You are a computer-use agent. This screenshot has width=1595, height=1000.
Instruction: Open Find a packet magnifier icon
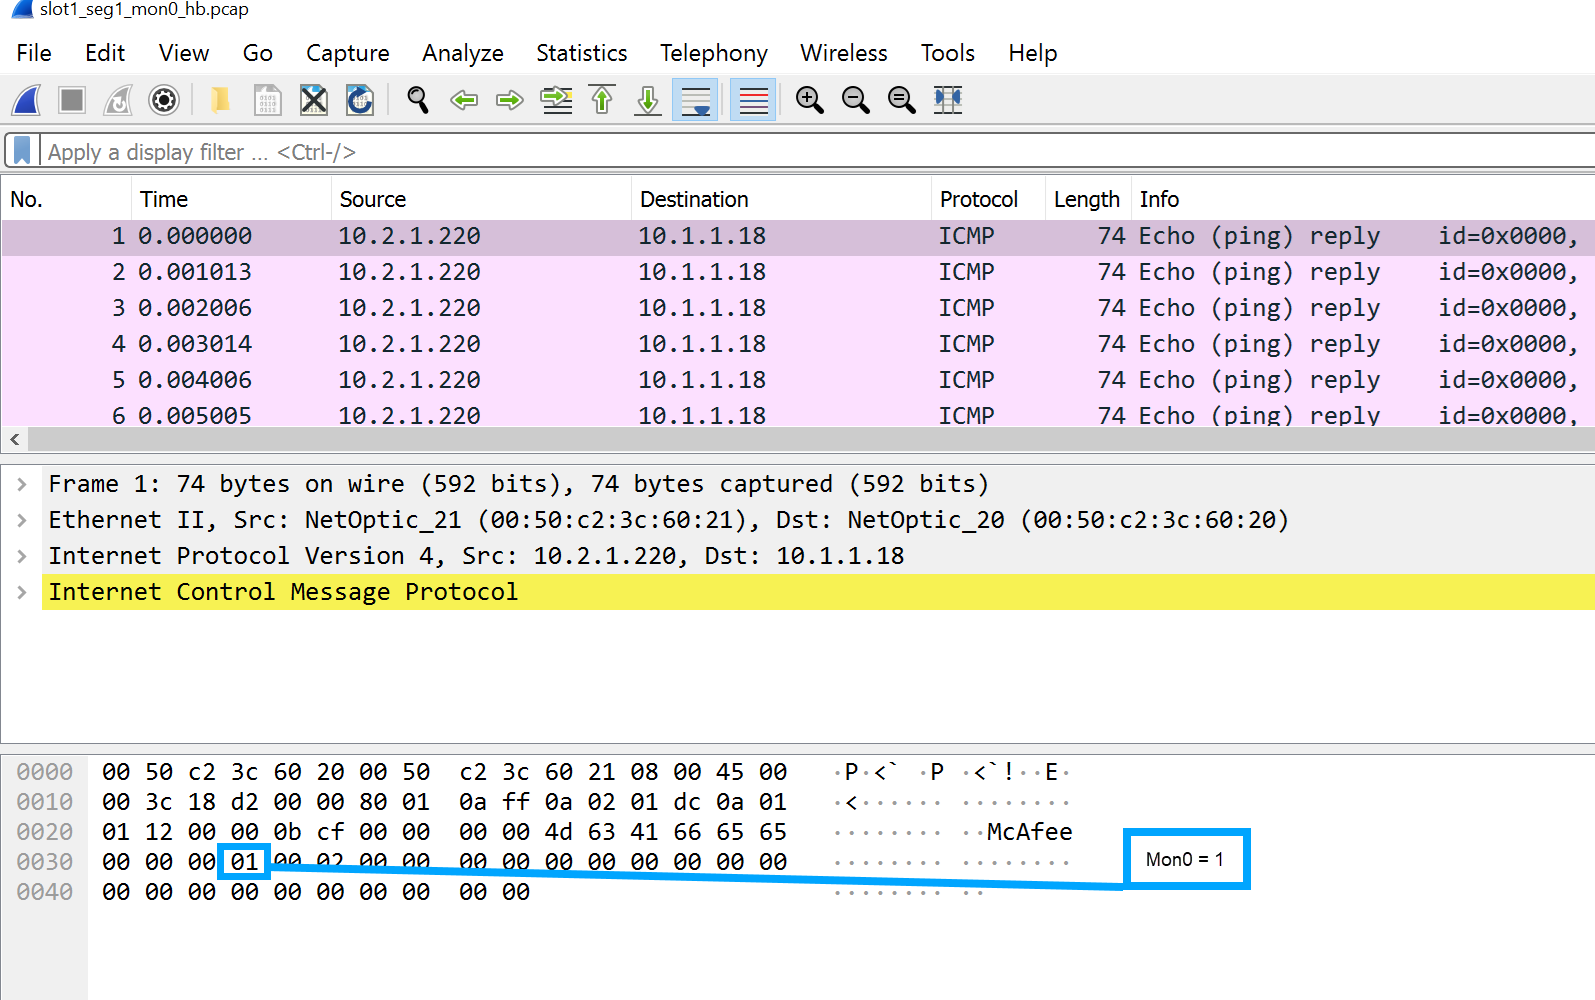(417, 100)
